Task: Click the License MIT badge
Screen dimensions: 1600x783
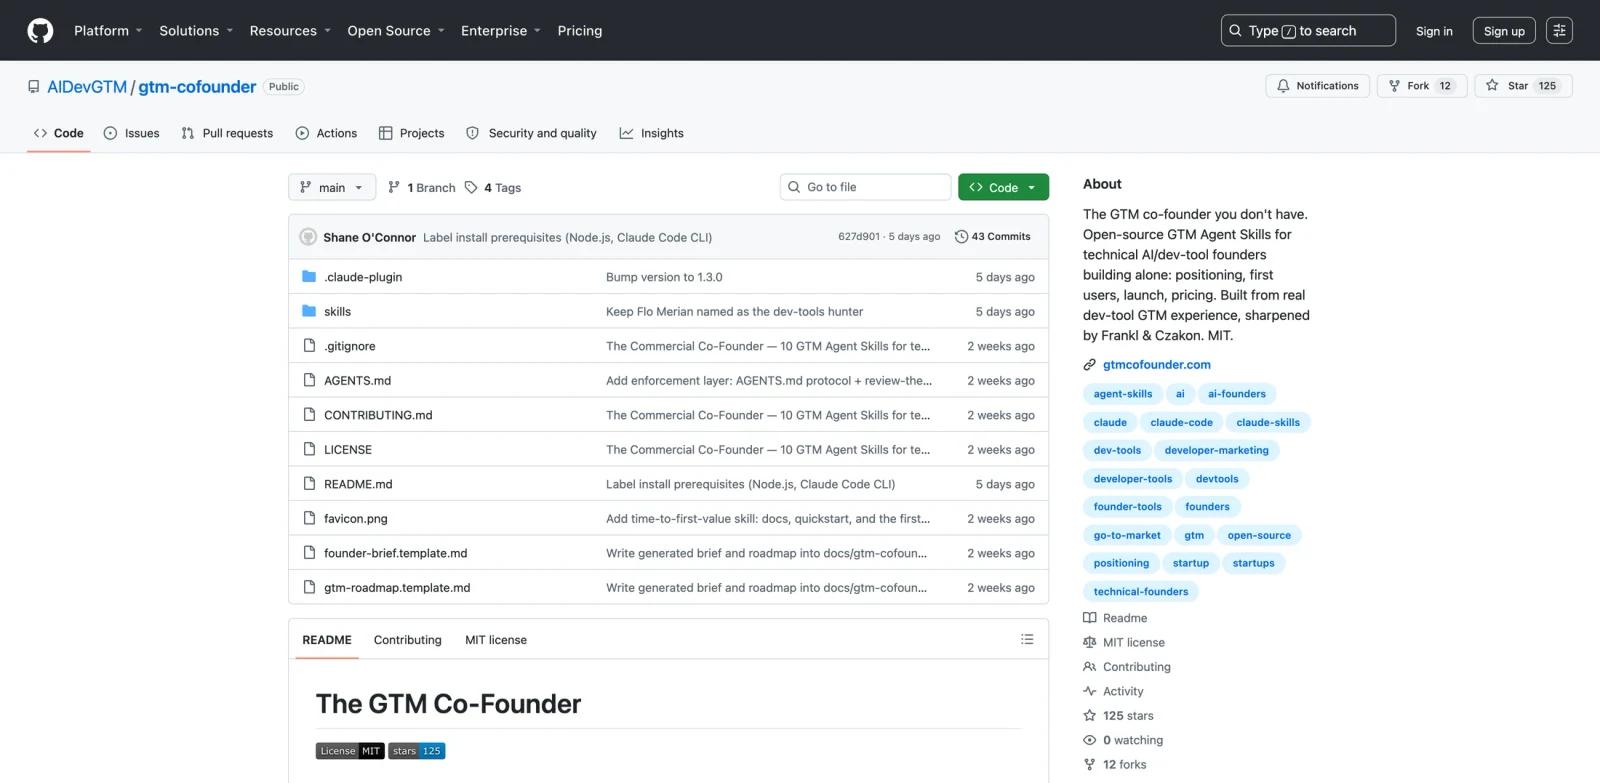Action: coord(350,751)
